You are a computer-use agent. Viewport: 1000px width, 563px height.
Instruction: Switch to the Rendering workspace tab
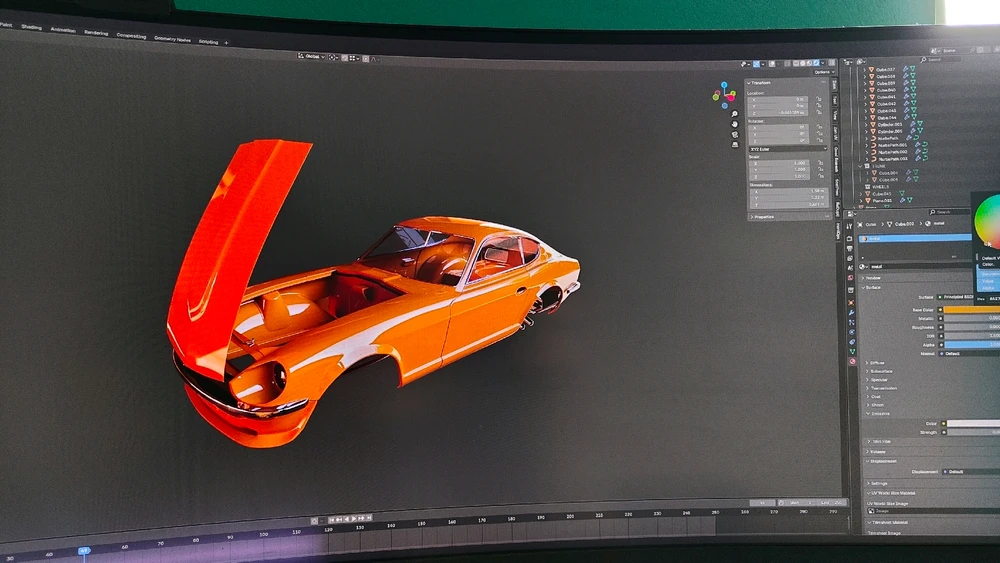point(96,32)
